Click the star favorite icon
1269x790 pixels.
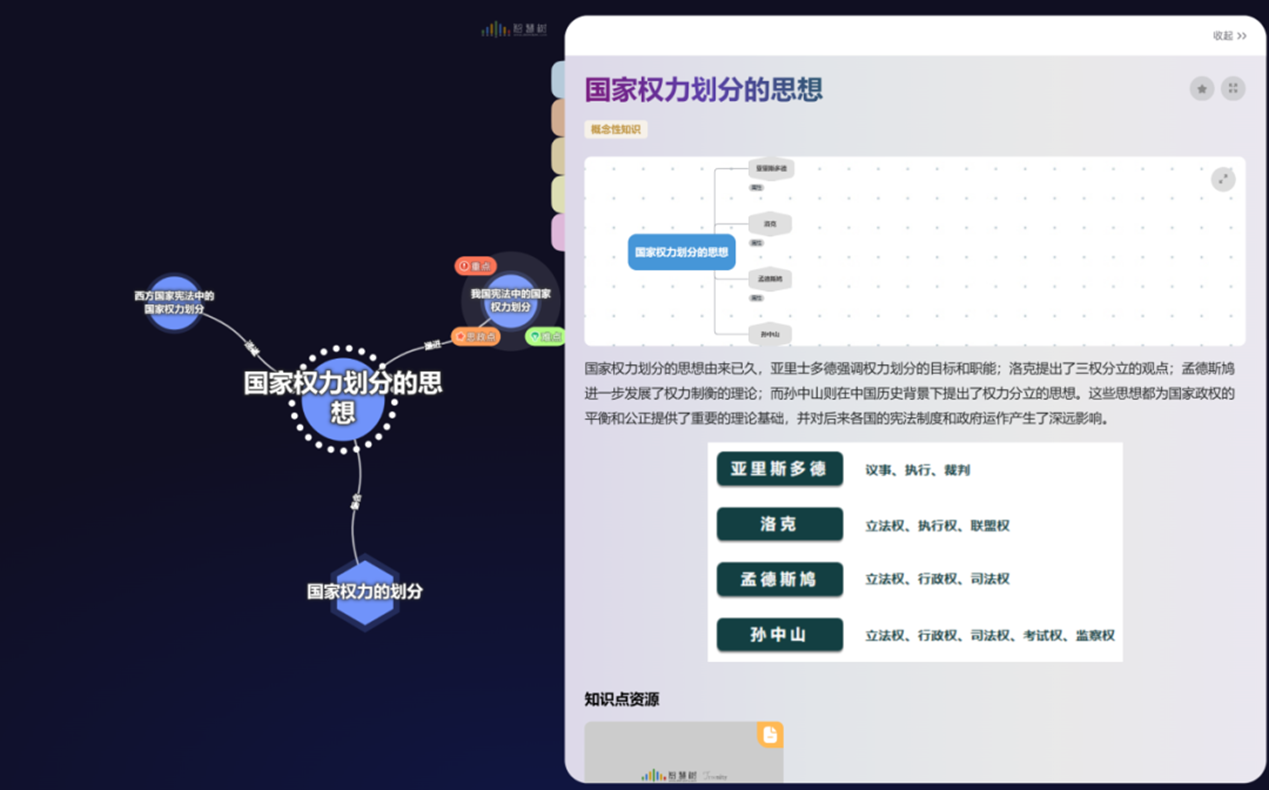tap(1201, 89)
